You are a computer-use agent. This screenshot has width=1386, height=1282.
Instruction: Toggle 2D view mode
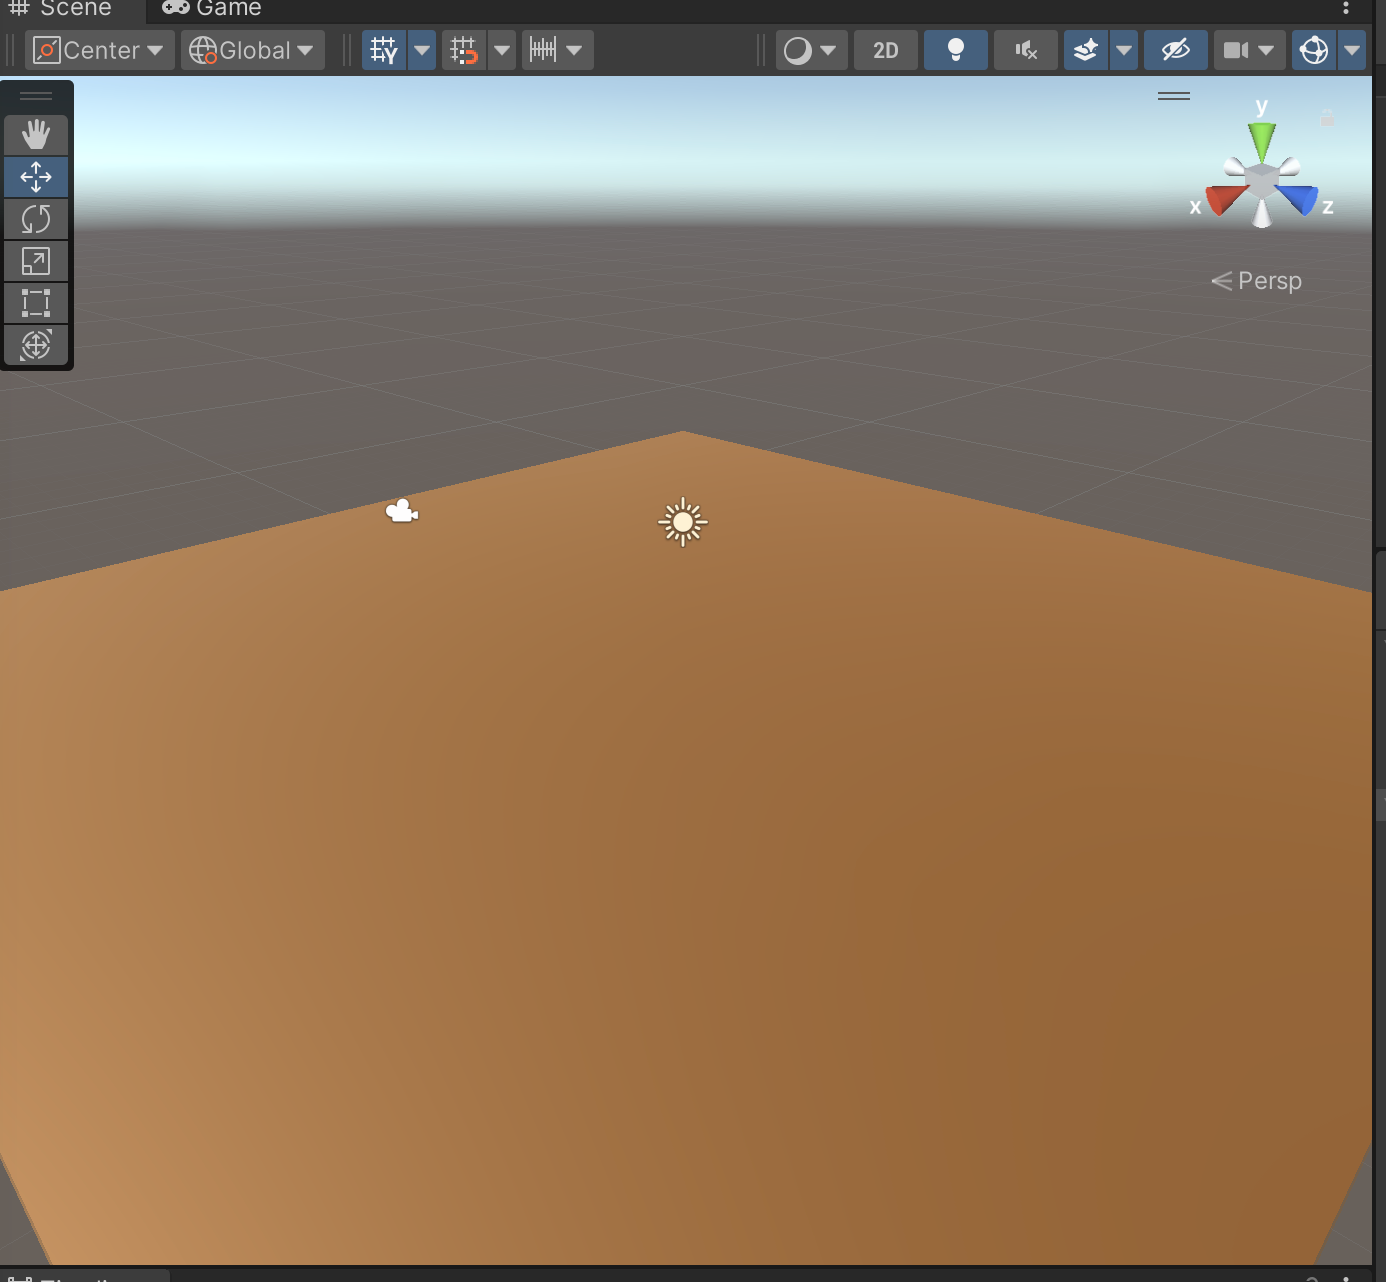pos(884,49)
